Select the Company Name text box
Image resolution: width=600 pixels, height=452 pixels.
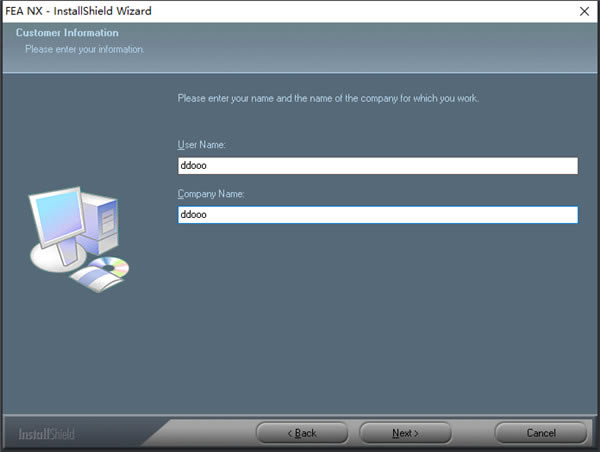click(377, 215)
